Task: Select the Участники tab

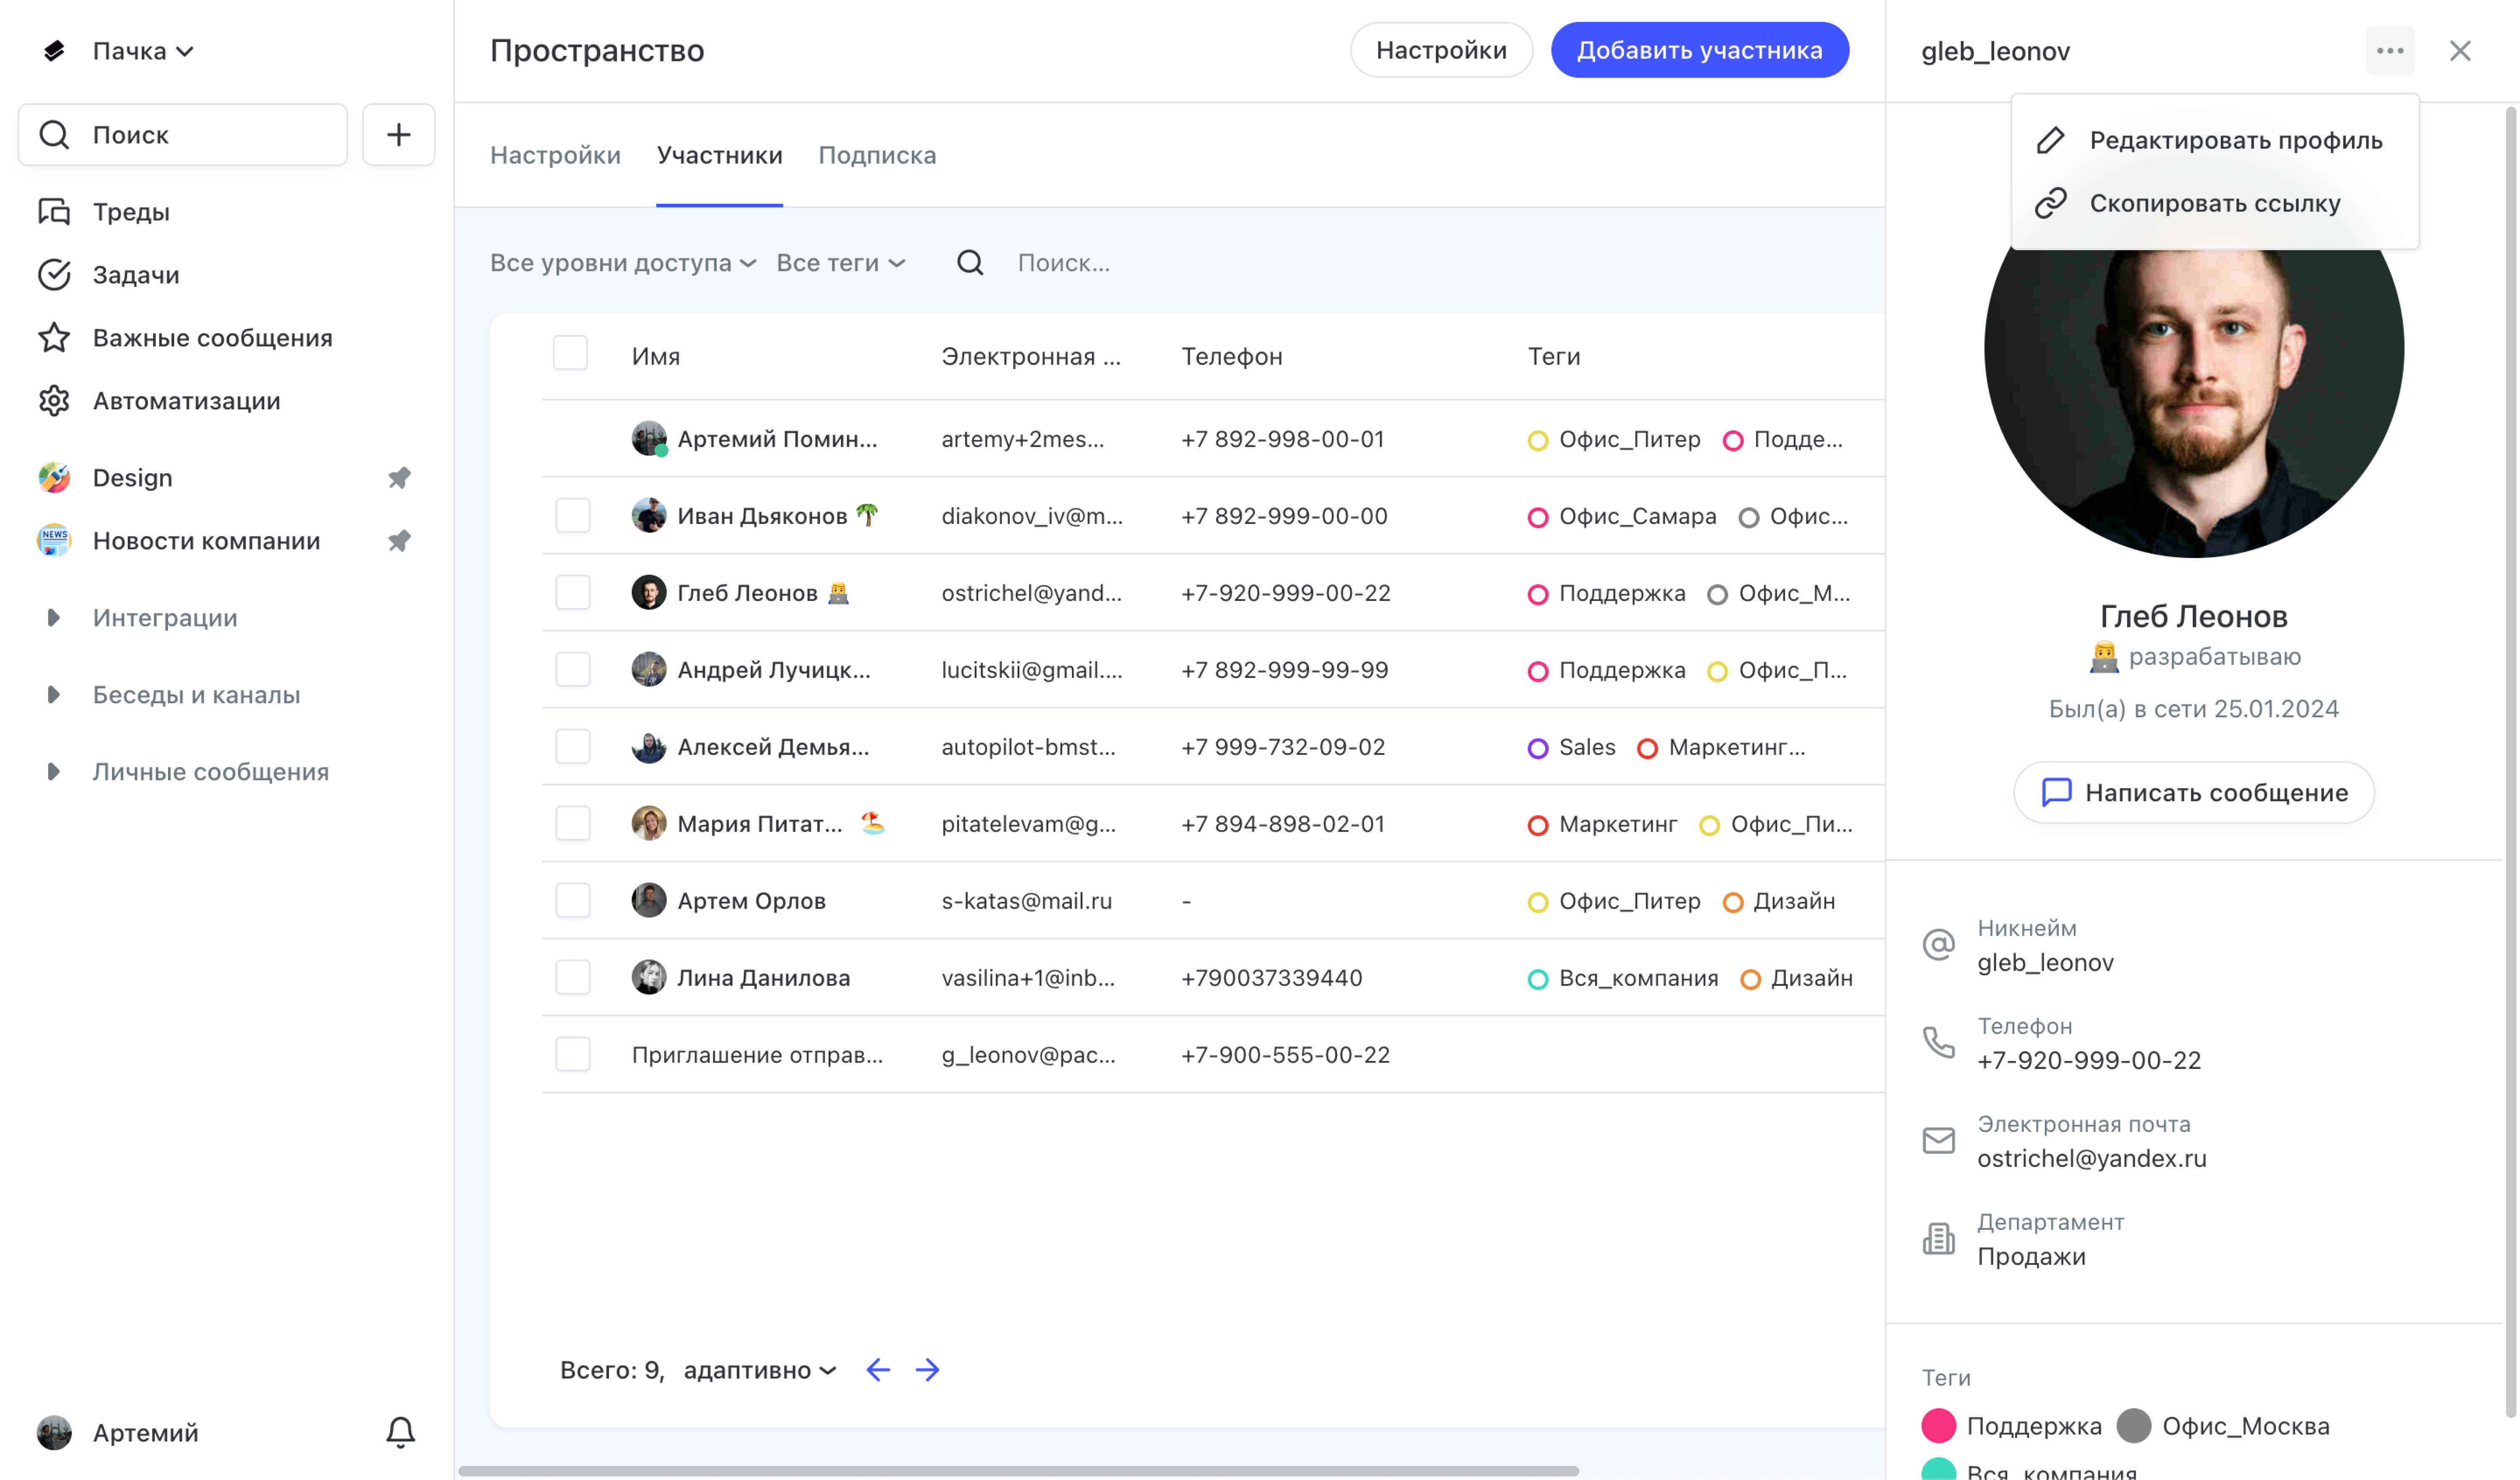Action: click(719, 155)
